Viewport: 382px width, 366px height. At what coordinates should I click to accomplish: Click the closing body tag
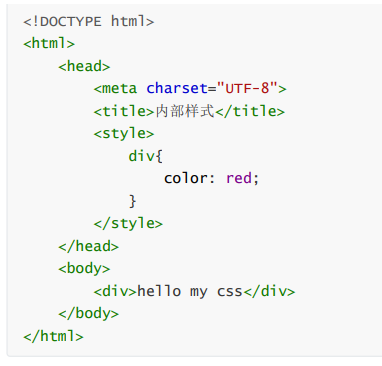point(88,314)
